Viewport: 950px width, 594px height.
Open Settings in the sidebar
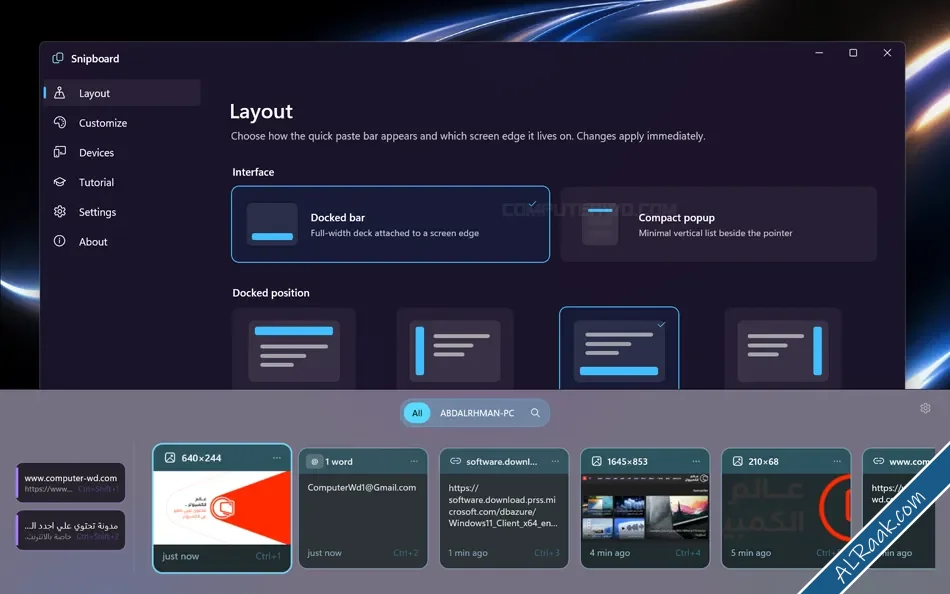tap(122, 212)
